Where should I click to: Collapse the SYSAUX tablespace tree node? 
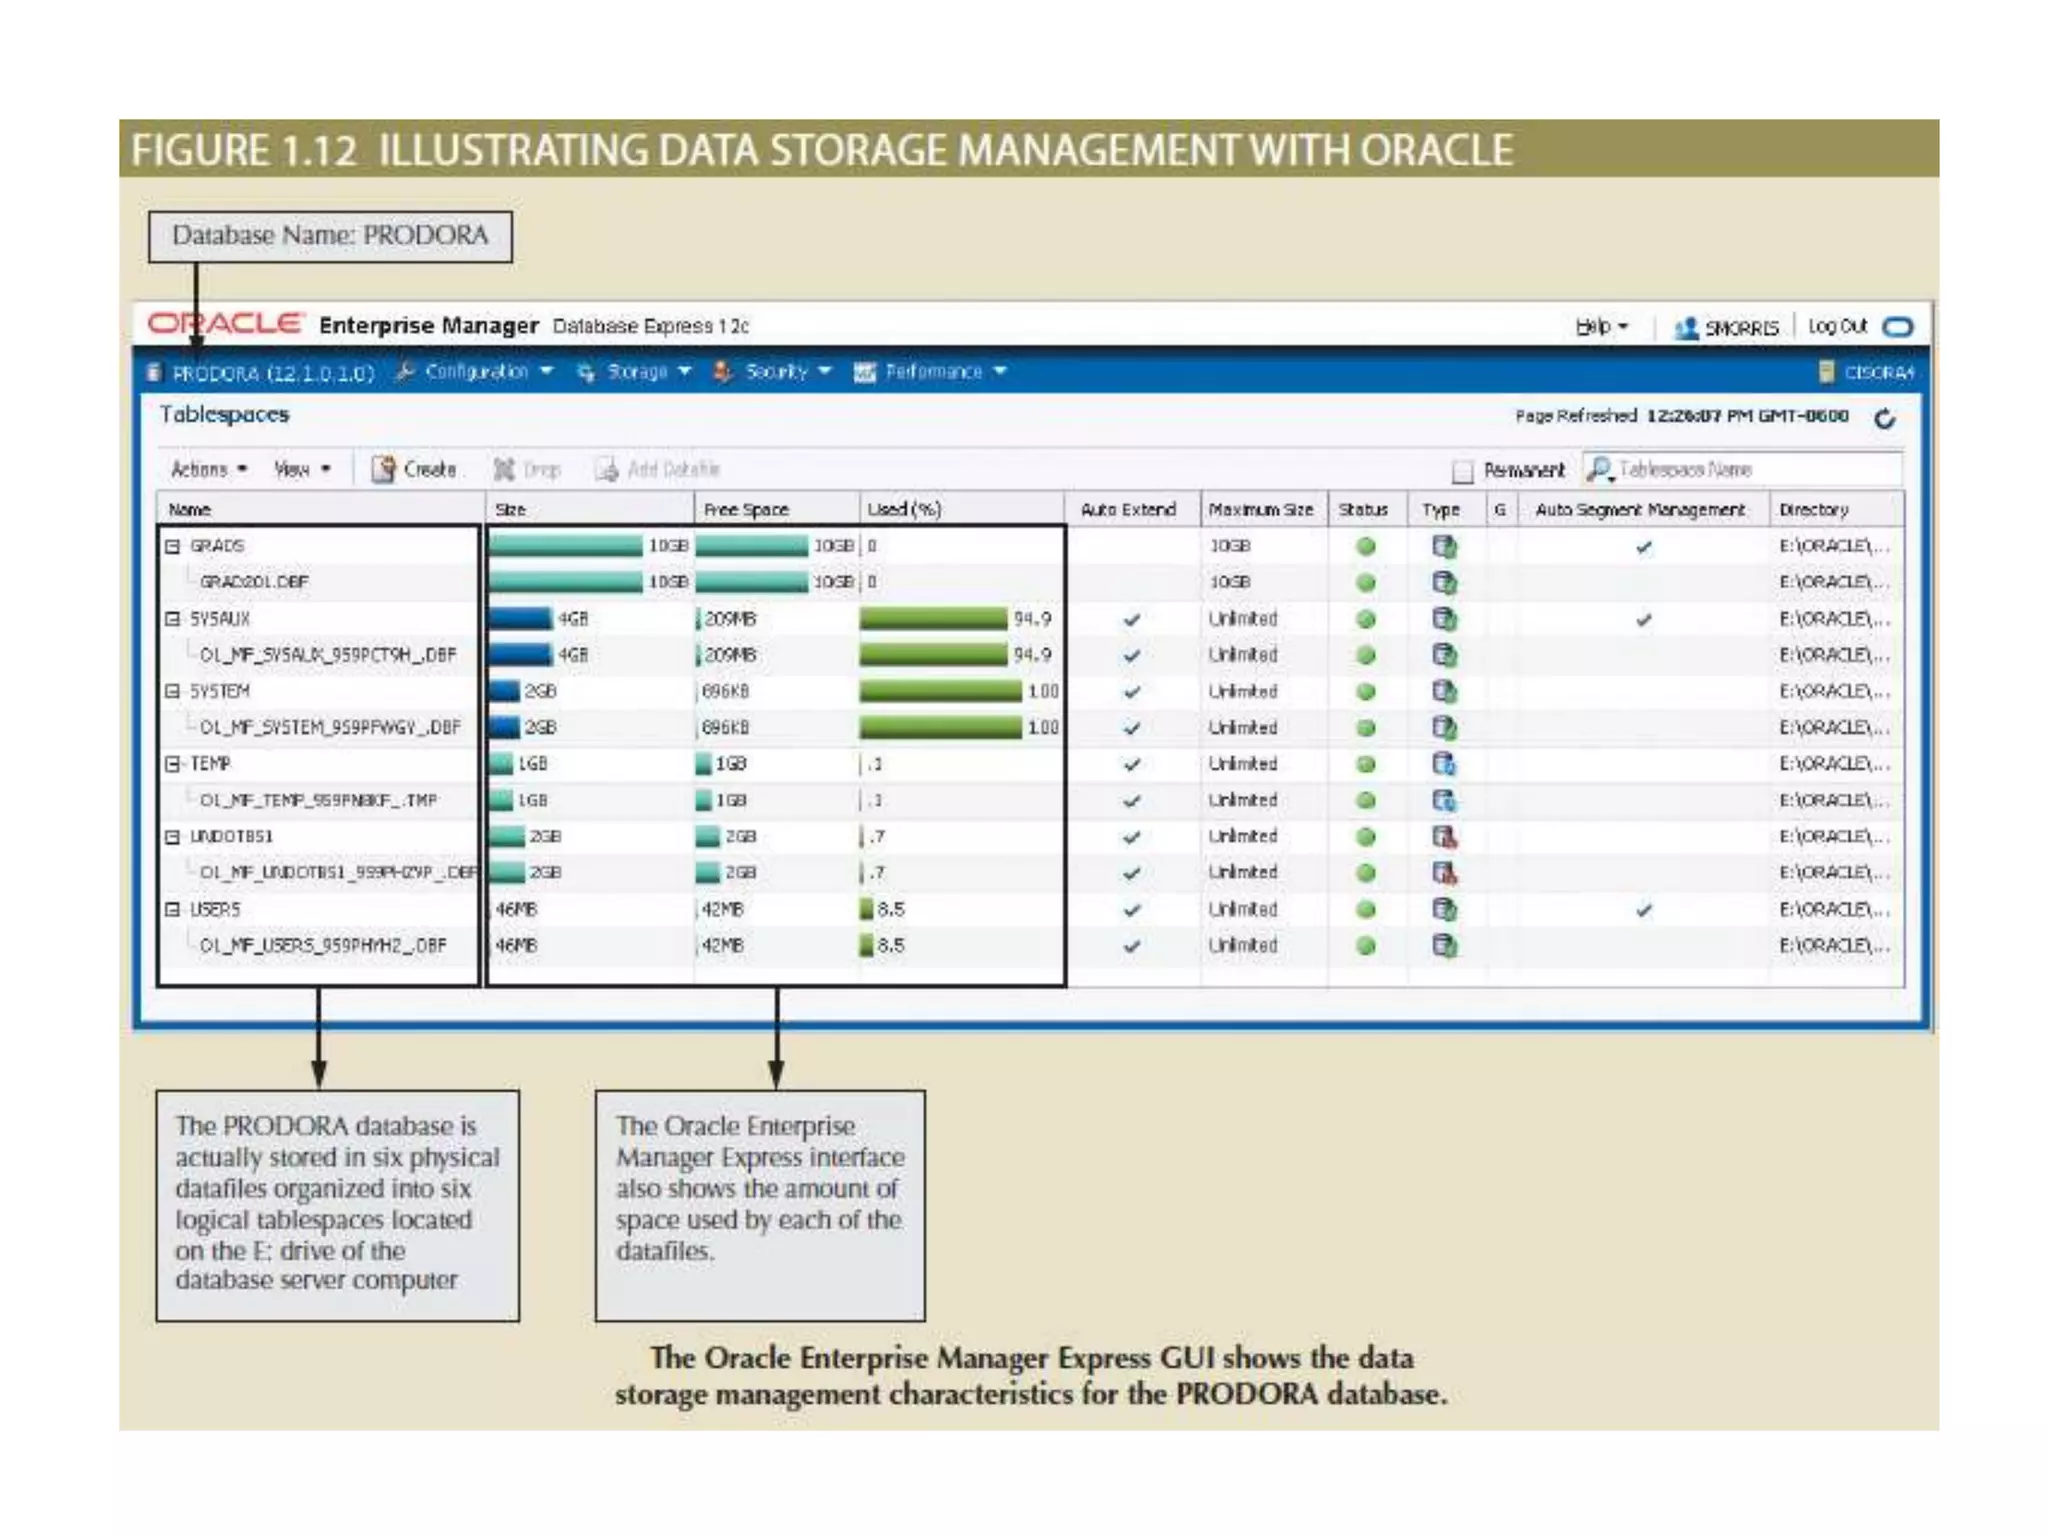pyautogui.click(x=173, y=619)
